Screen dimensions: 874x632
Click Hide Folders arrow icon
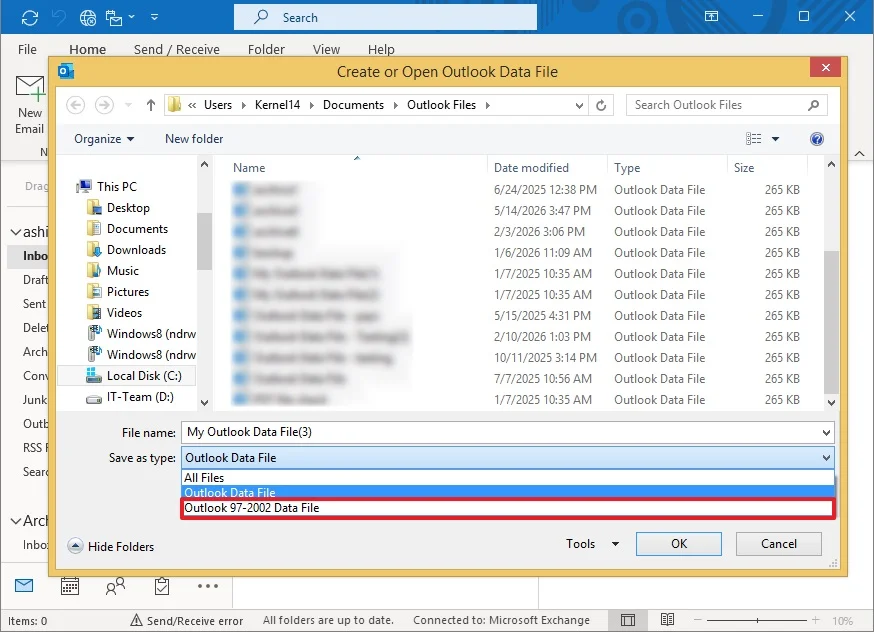click(75, 546)
